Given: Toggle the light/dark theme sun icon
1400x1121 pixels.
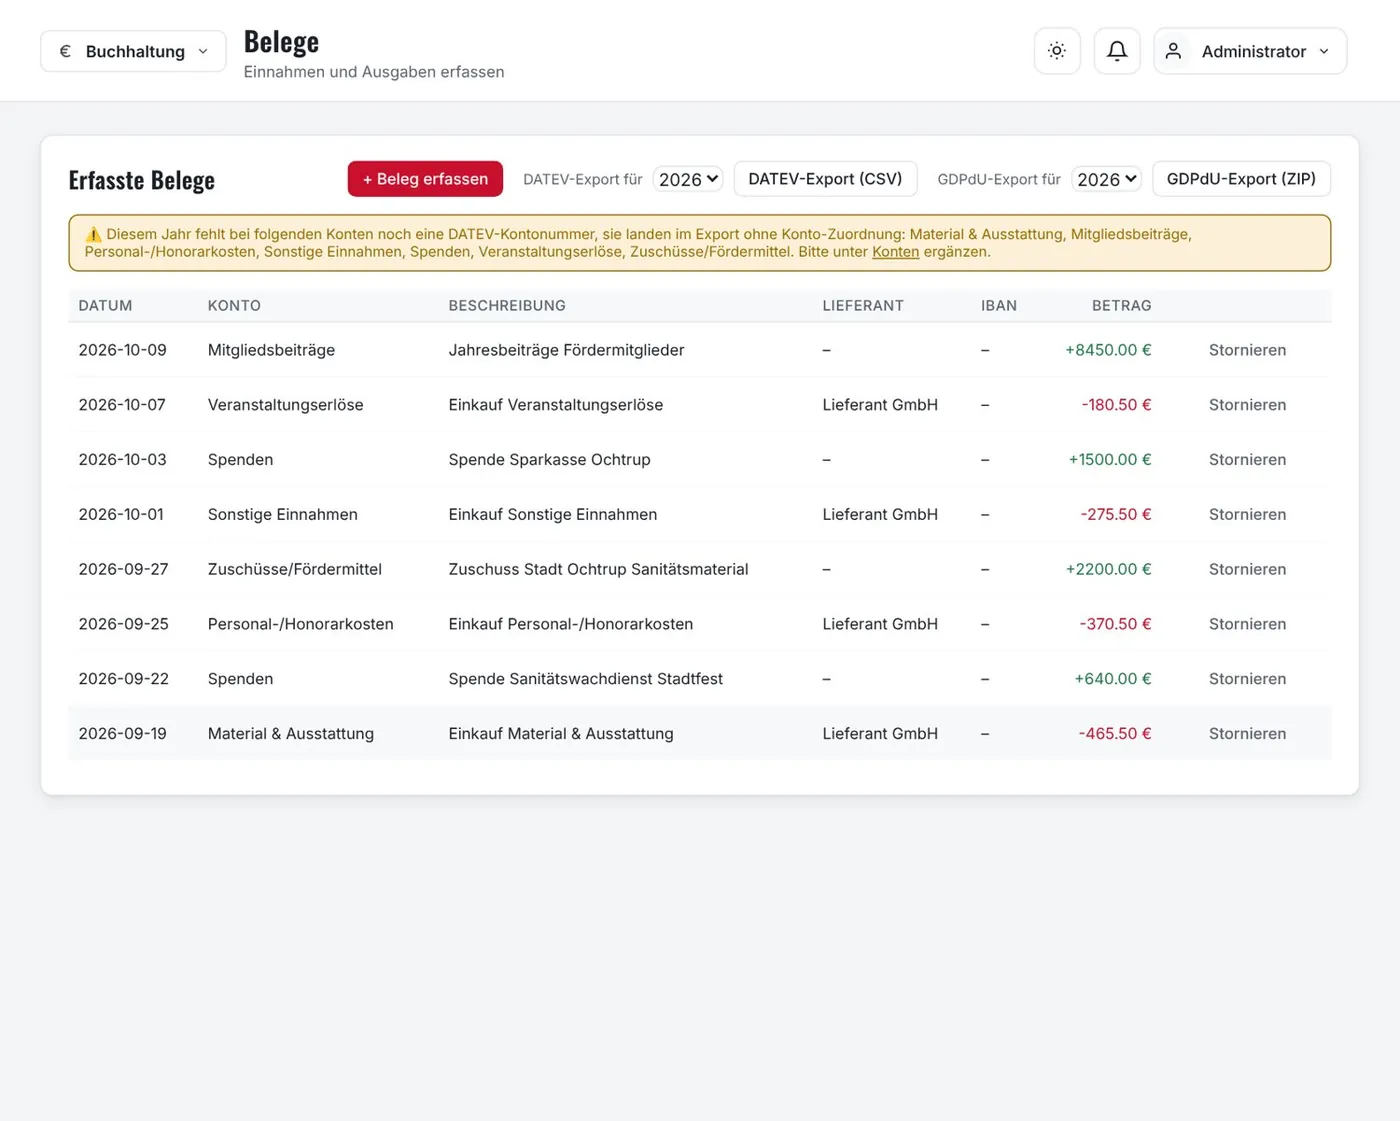Looking at the screenshot, I should click(1057, 51).
